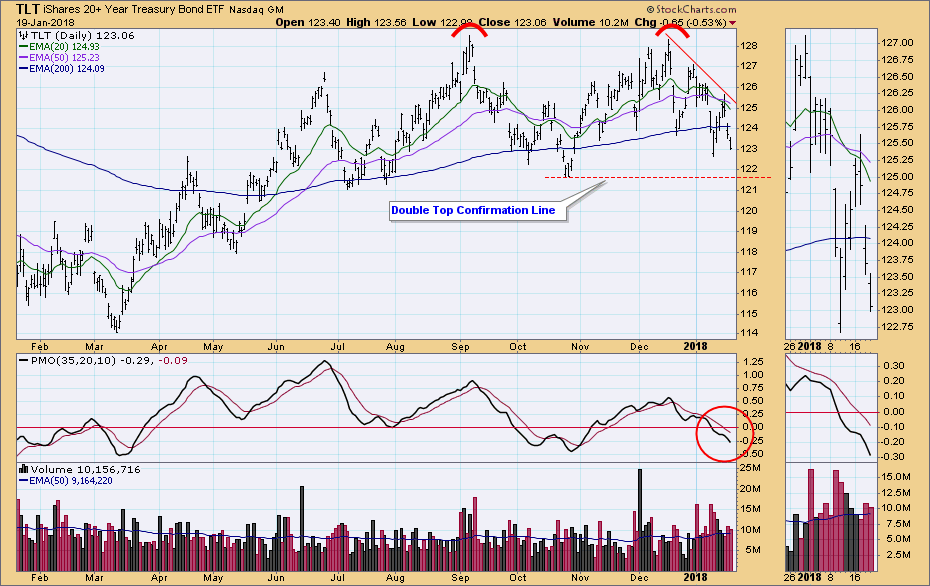The width and height of the screenshot is (930, 586).
Task: Click the PMO(35,20,10) indicator label
Action: (x=104, y=360)
